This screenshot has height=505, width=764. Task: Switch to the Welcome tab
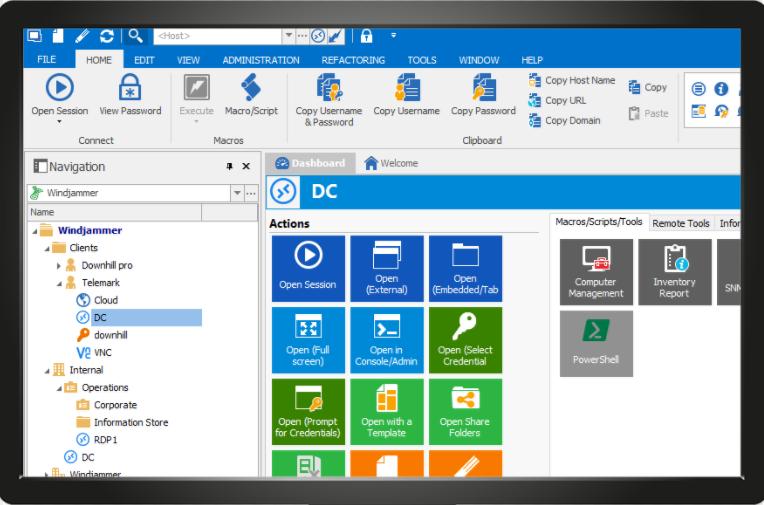[x=391, y=164]
